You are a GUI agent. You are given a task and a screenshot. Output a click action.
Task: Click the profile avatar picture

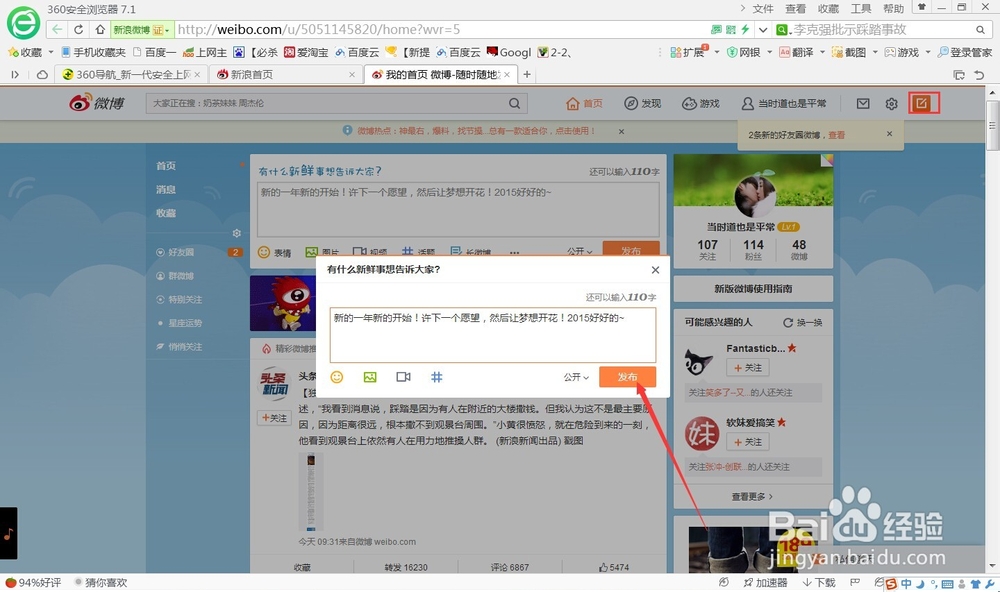[x=754, y=195]
